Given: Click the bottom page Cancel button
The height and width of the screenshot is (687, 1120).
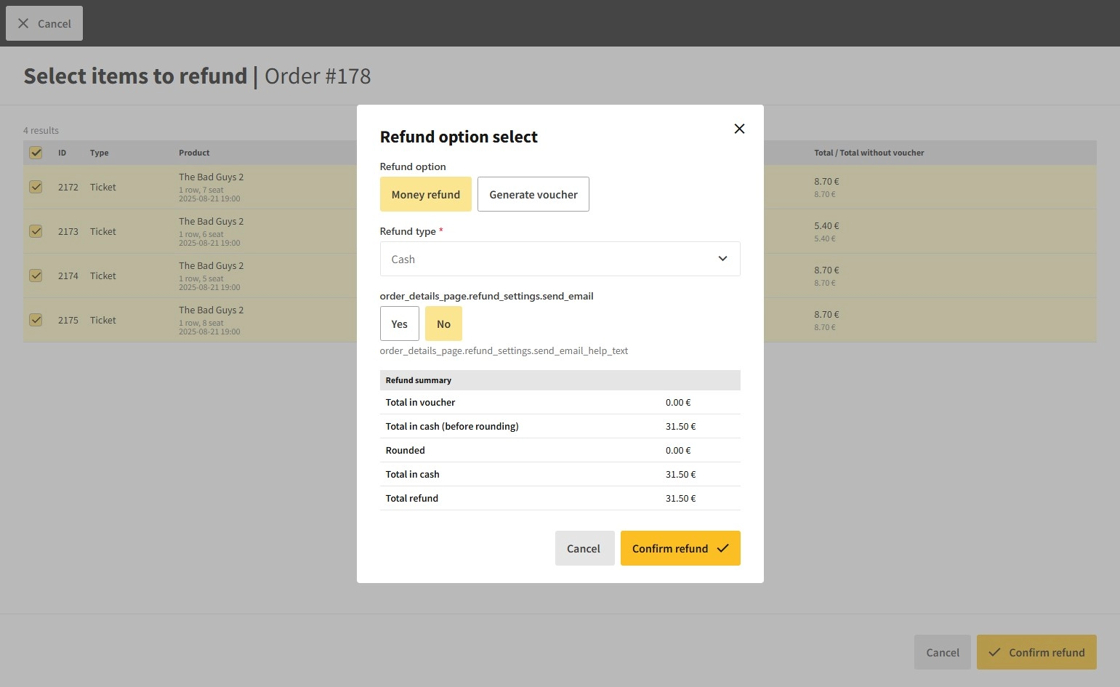Looking at the screenshot, I should (x=942, y=652).
